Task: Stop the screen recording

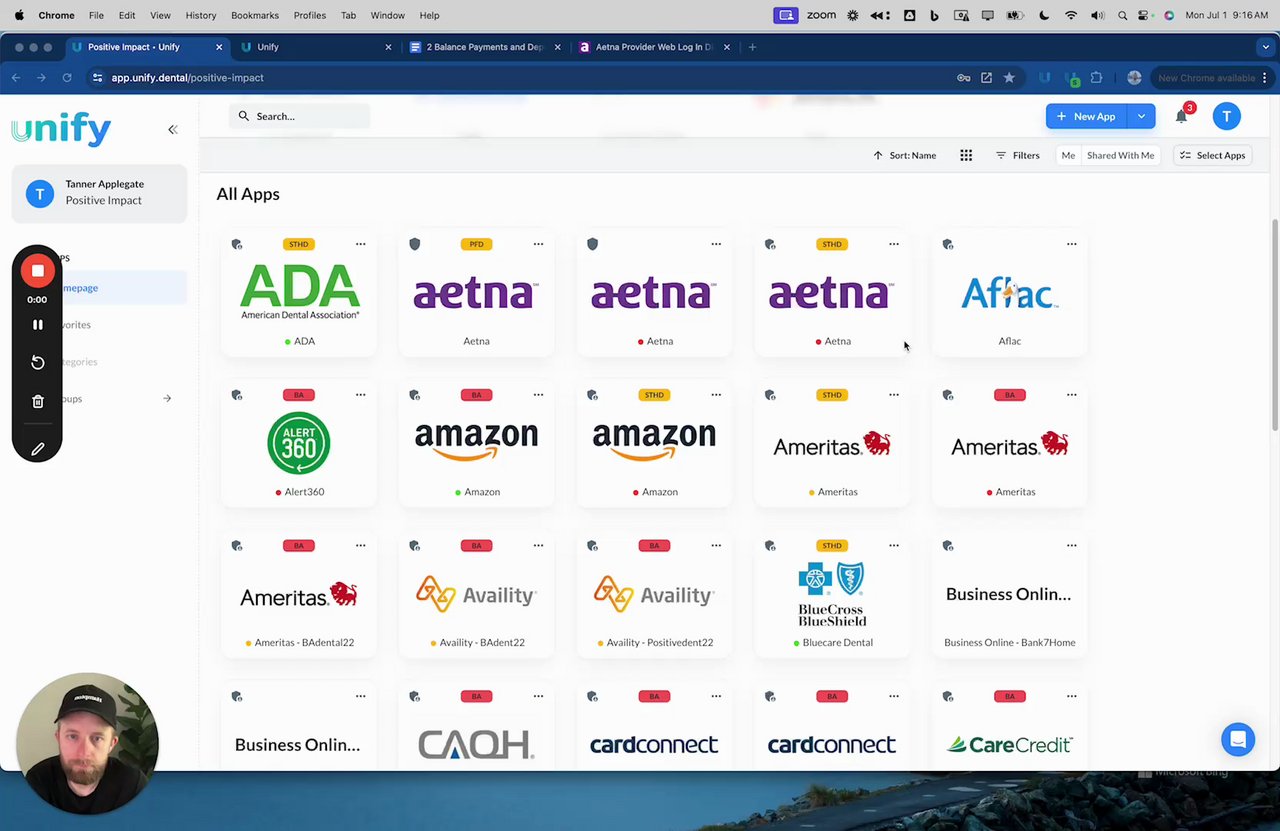Action: (38, 270)
